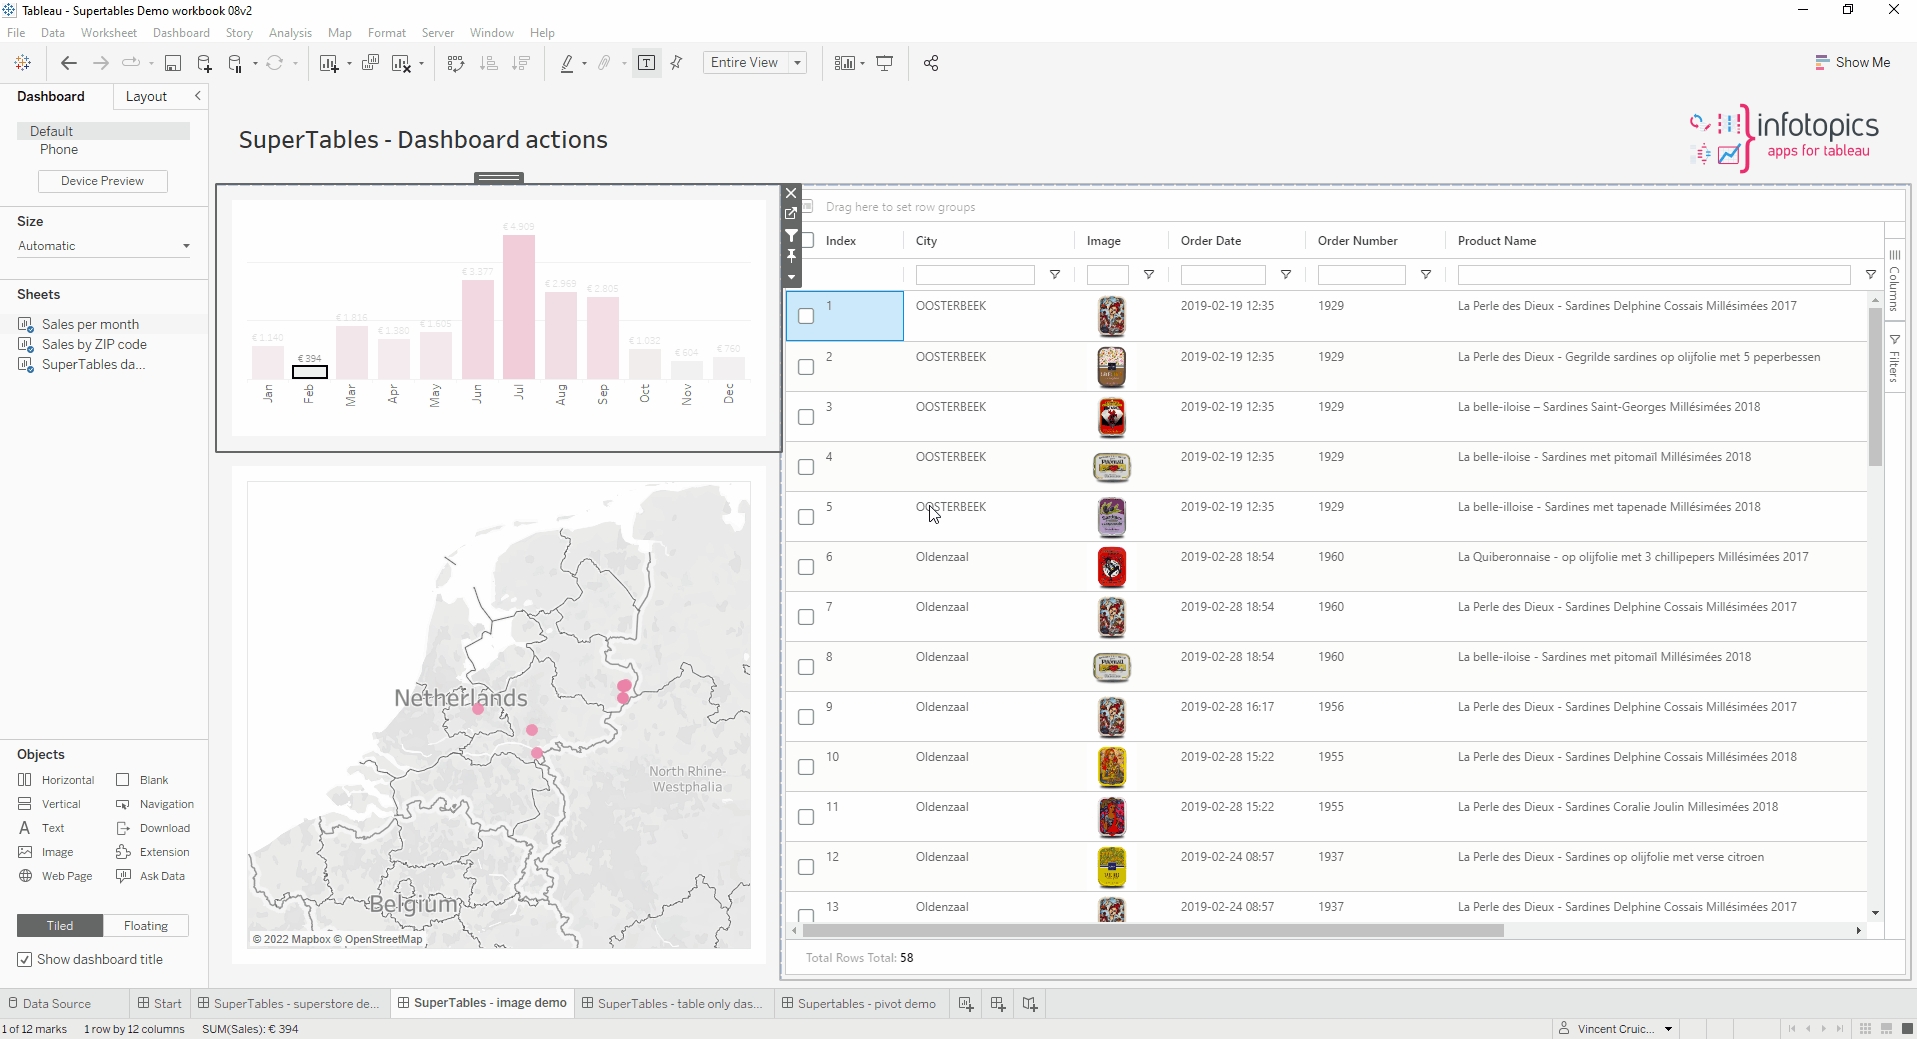Select the Floating layout button

pyautogui.click(x=146, y=926)
